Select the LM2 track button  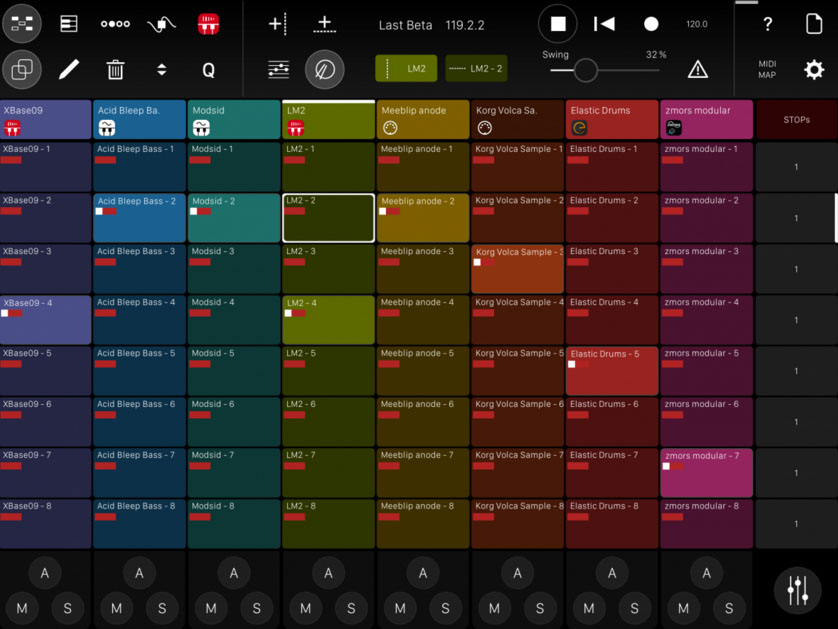coord(406,68)
